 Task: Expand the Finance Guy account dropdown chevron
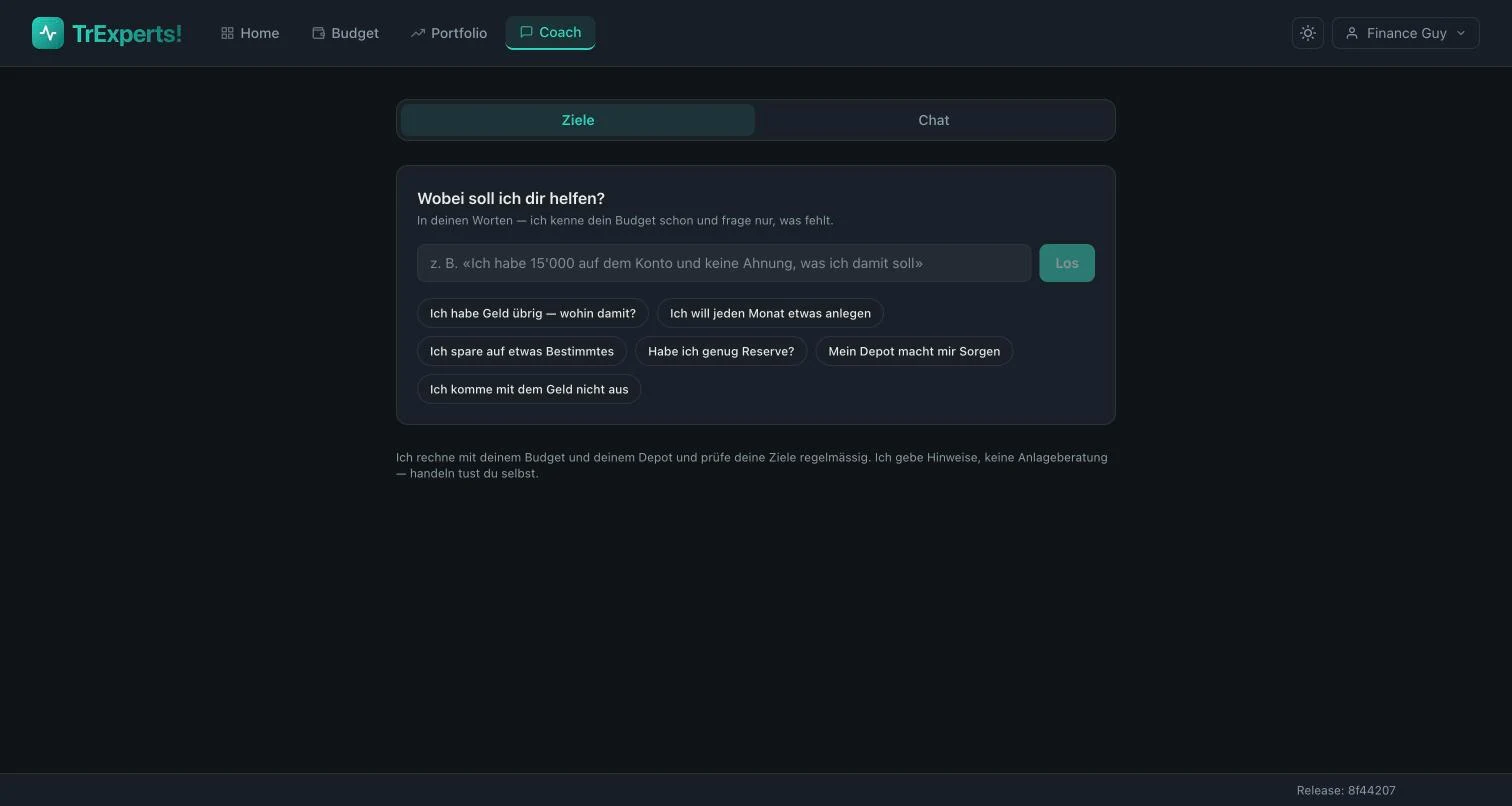click(x=1461, y=33)
